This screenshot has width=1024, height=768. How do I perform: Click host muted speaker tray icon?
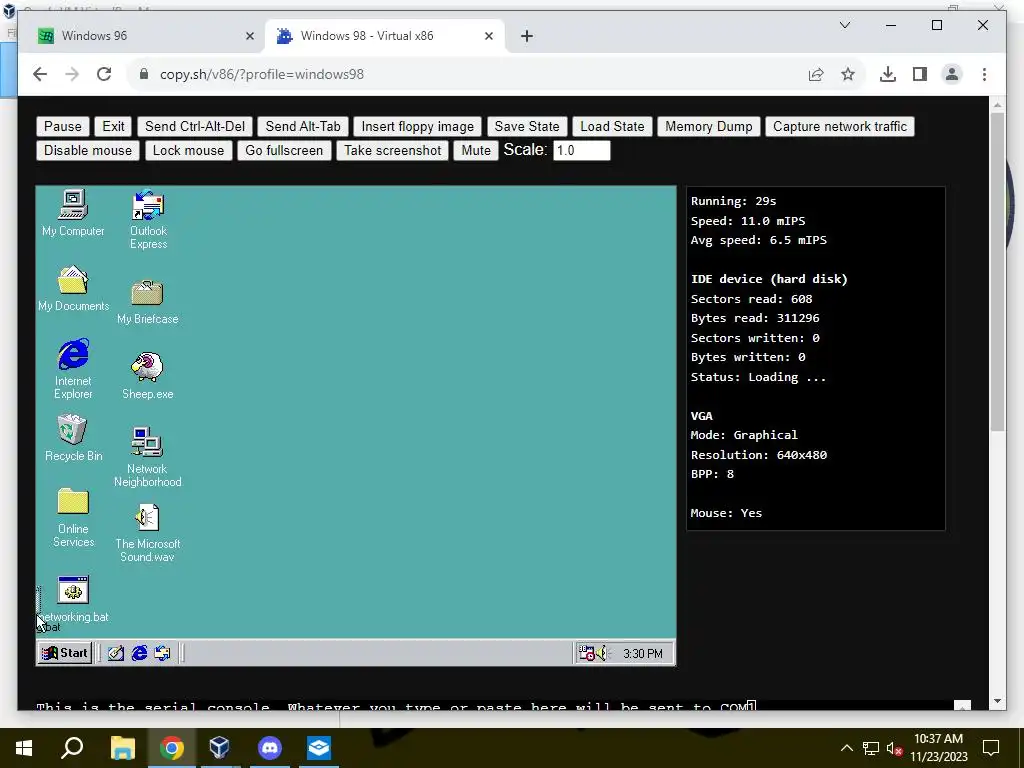pyautogui.click(x=895, y=748)
